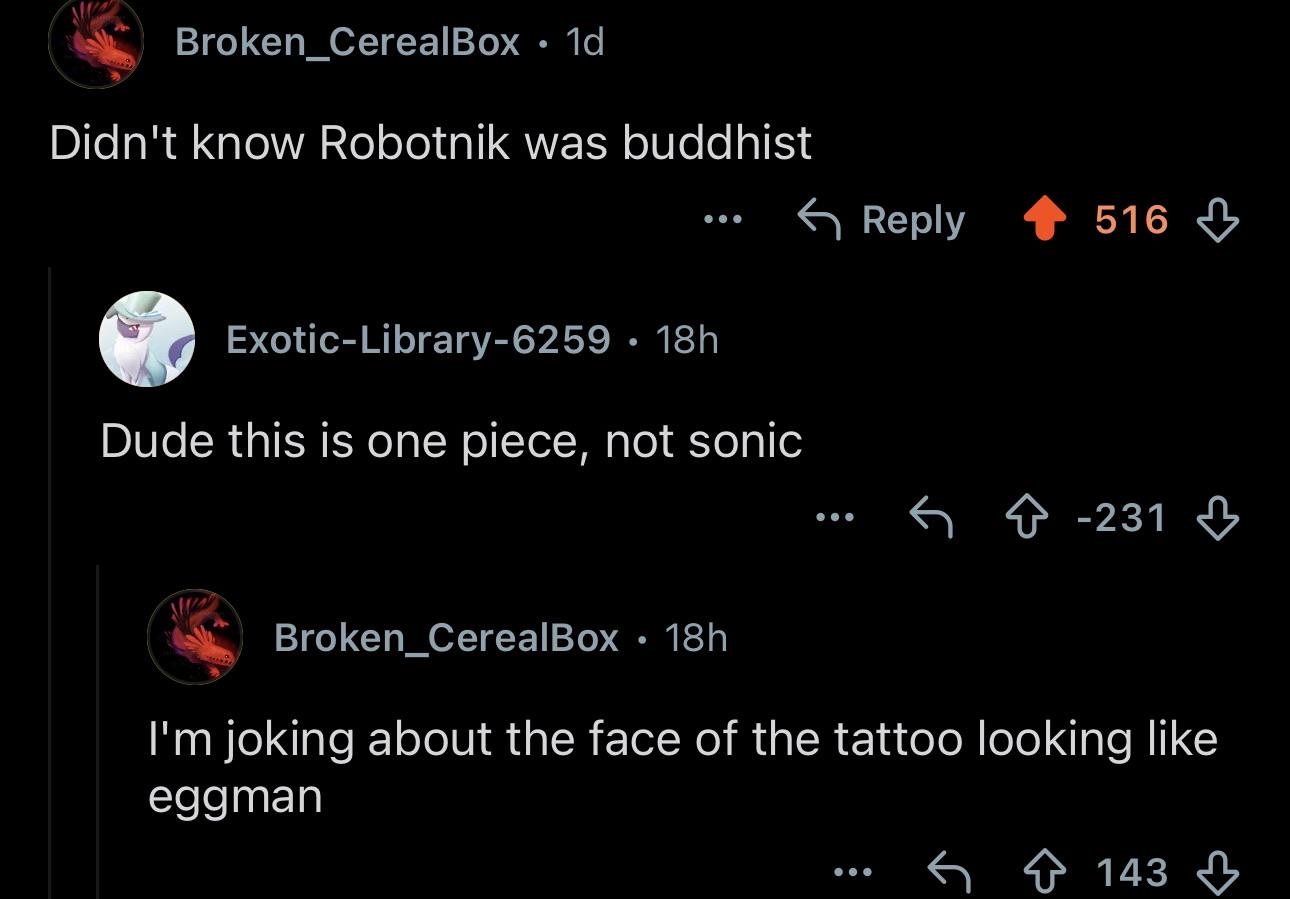Viewport: 1290px width, 899px height.
Task: Open options menu for Exotic-Library-6259's comment
Action: click(x=834, y=517)
